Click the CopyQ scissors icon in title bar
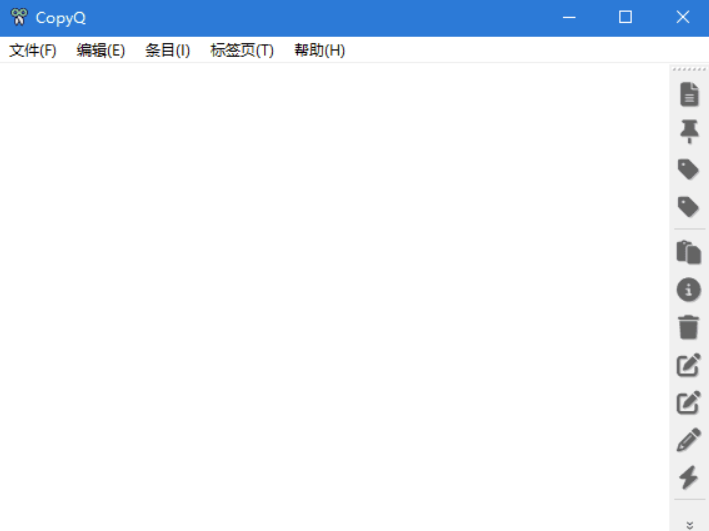Screen dimensions: 709x531 [18, 17]
